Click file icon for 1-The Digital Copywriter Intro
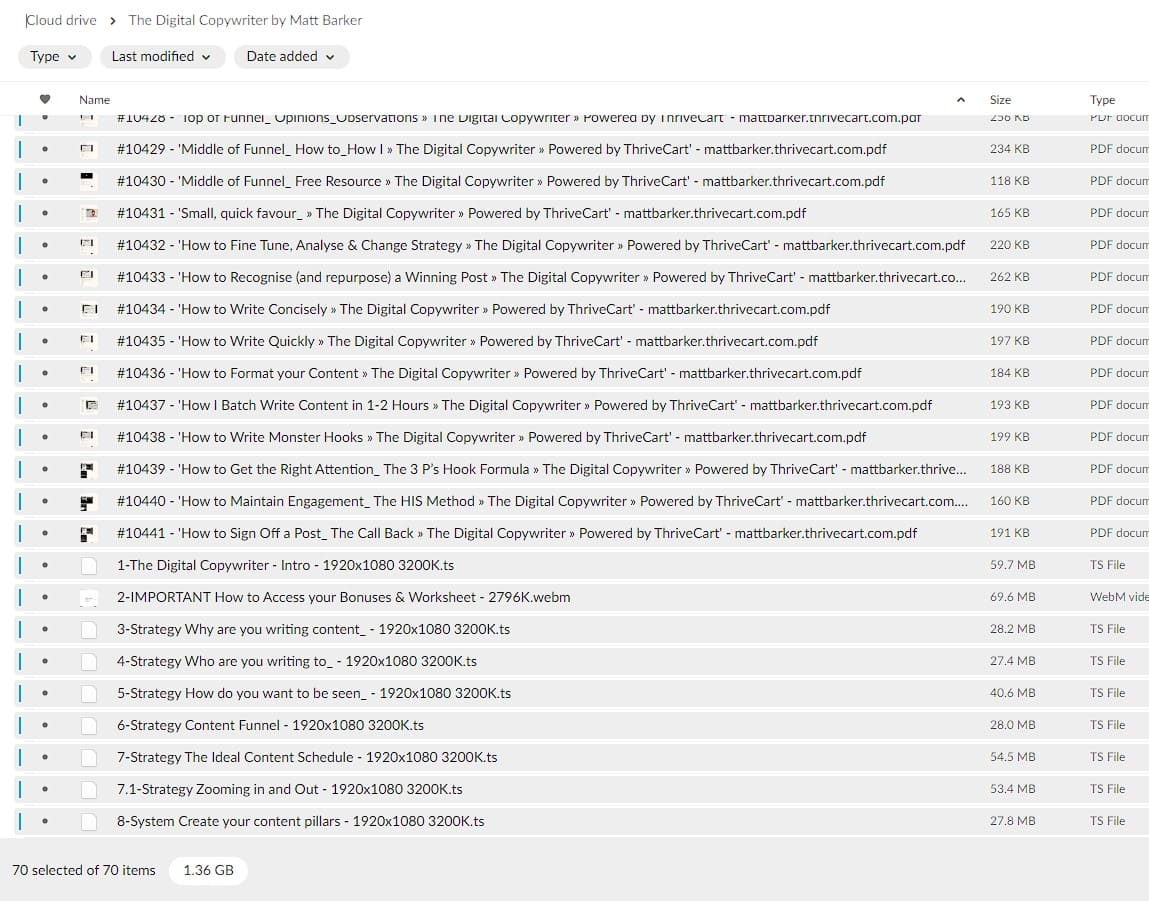This screenshot has width=1149, height=901. coord(89,565)
